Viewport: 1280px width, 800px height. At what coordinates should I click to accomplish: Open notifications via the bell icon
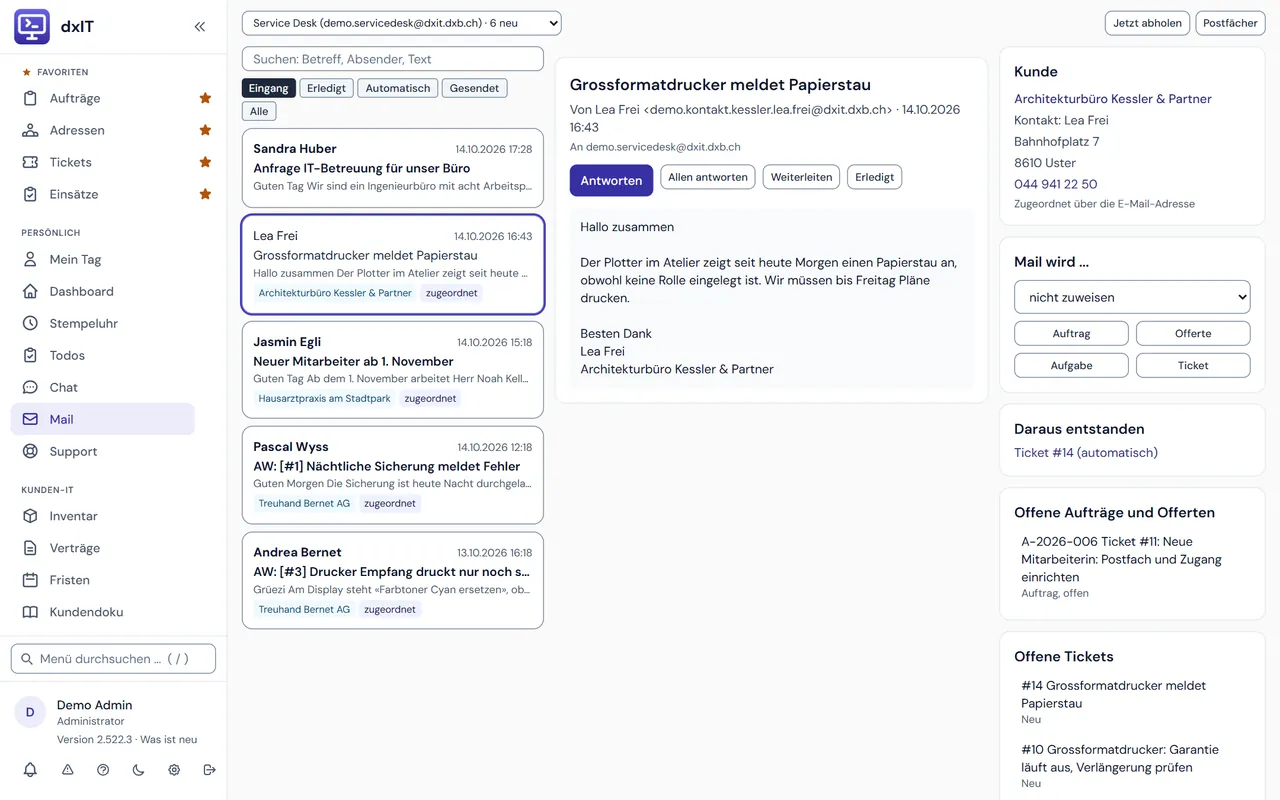[x=30, y=770]
